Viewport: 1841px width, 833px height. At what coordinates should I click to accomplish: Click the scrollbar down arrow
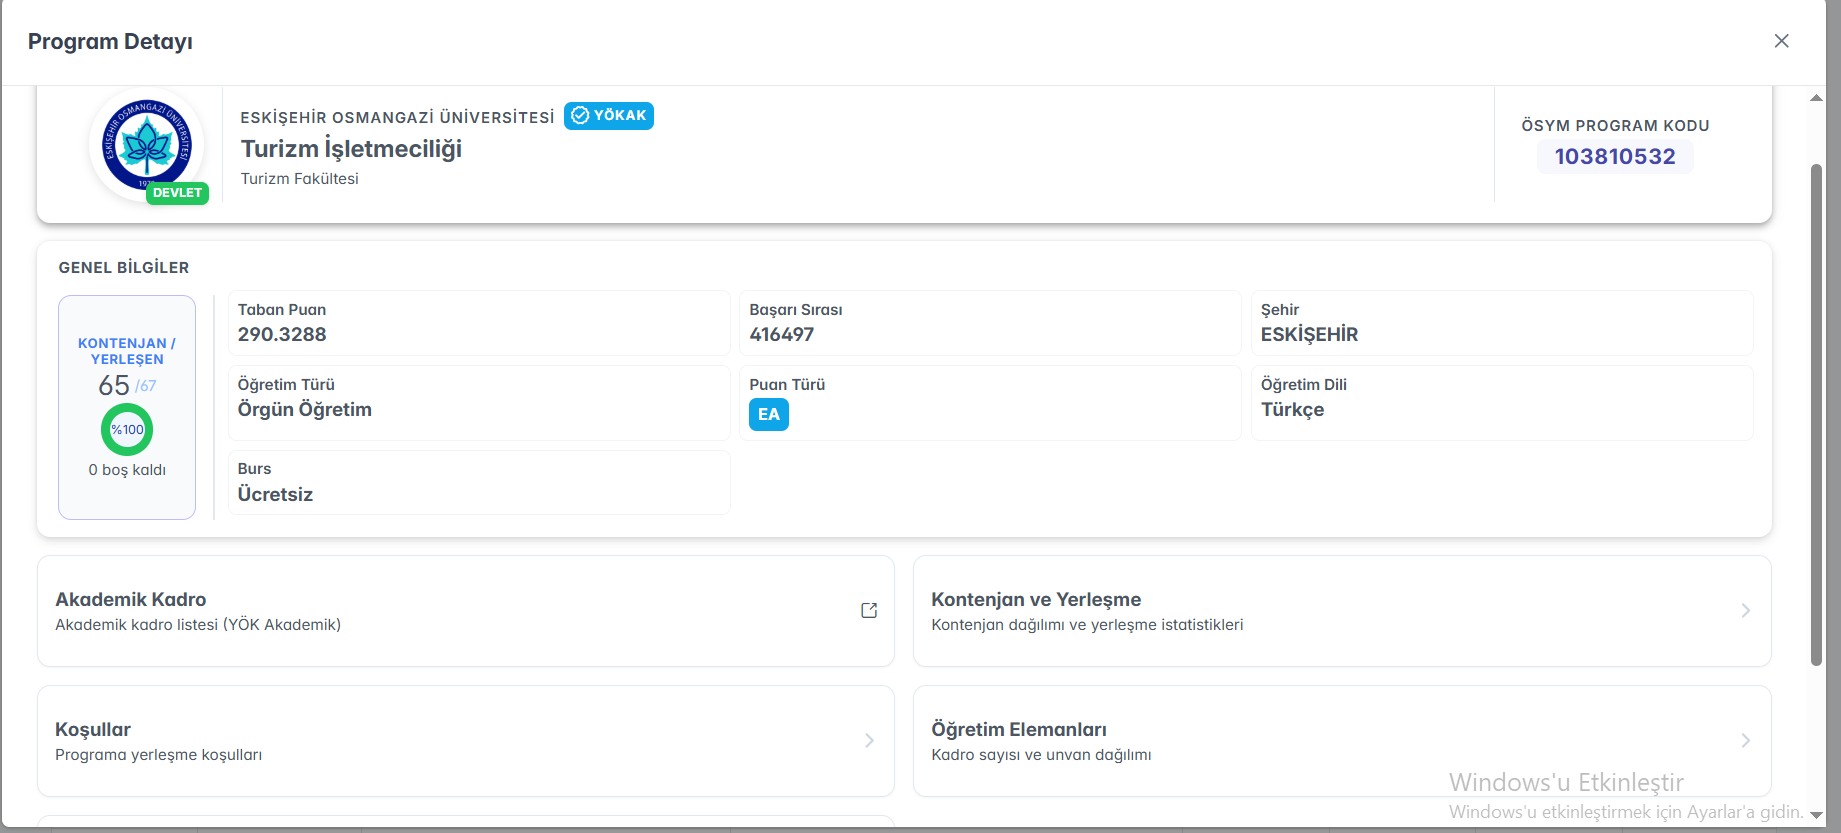(1816, 815)
